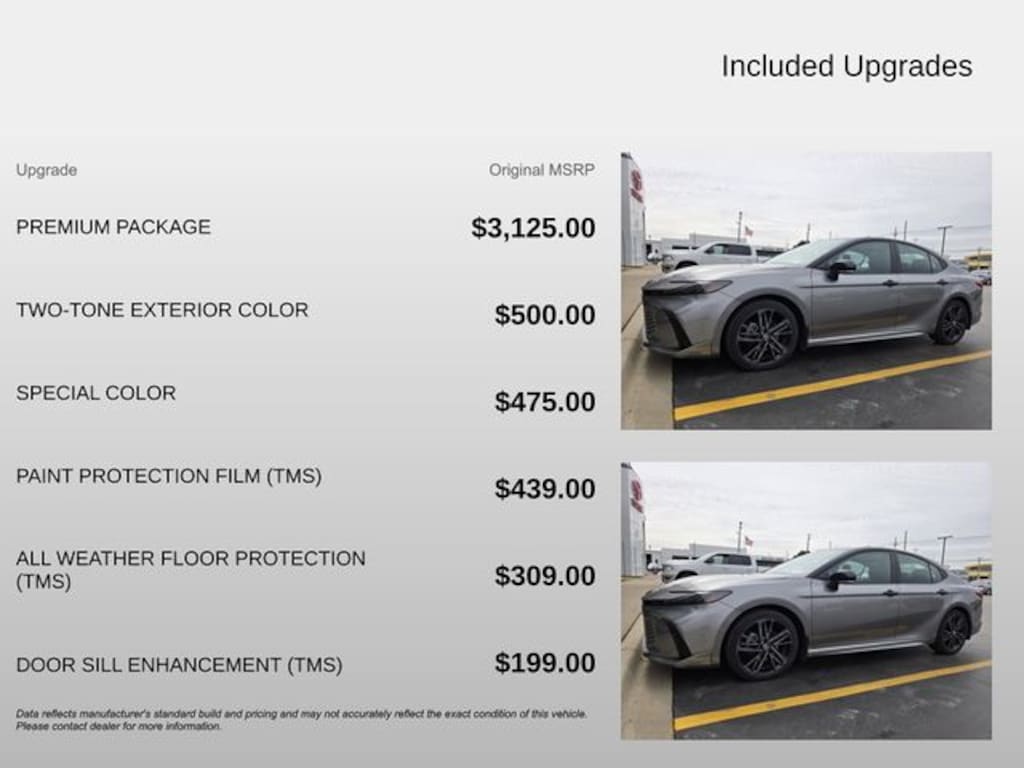Click the bottom car photo thumbnail
This screenshot has height=768, width=1024.
tap(806, 601)
